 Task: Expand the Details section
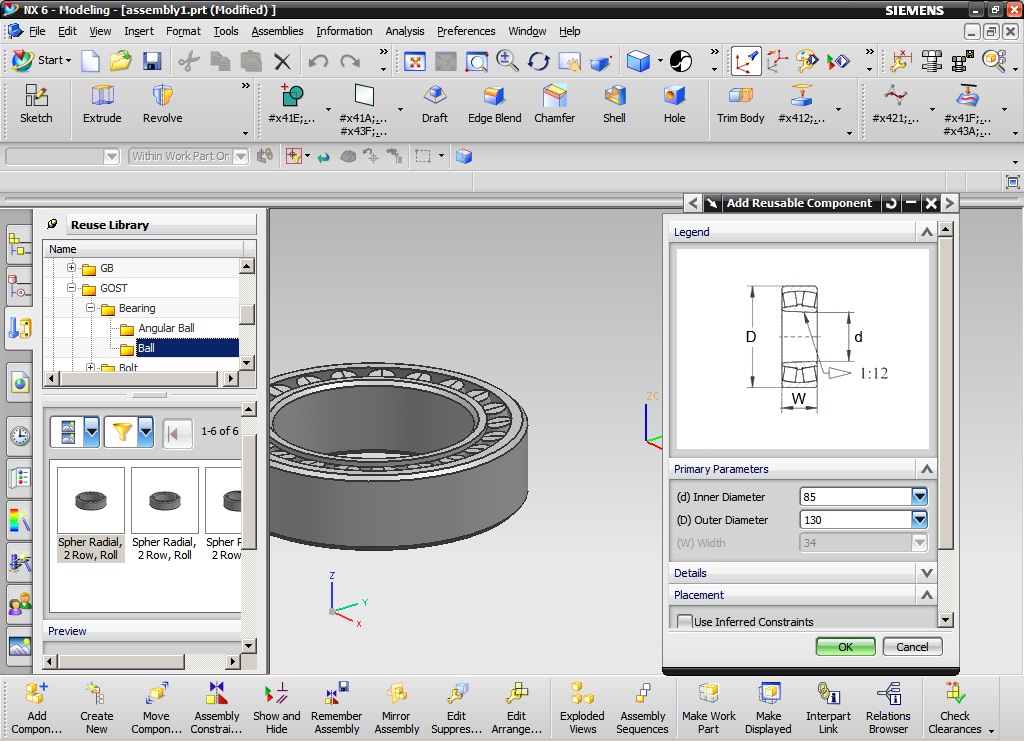click(926, 573)
